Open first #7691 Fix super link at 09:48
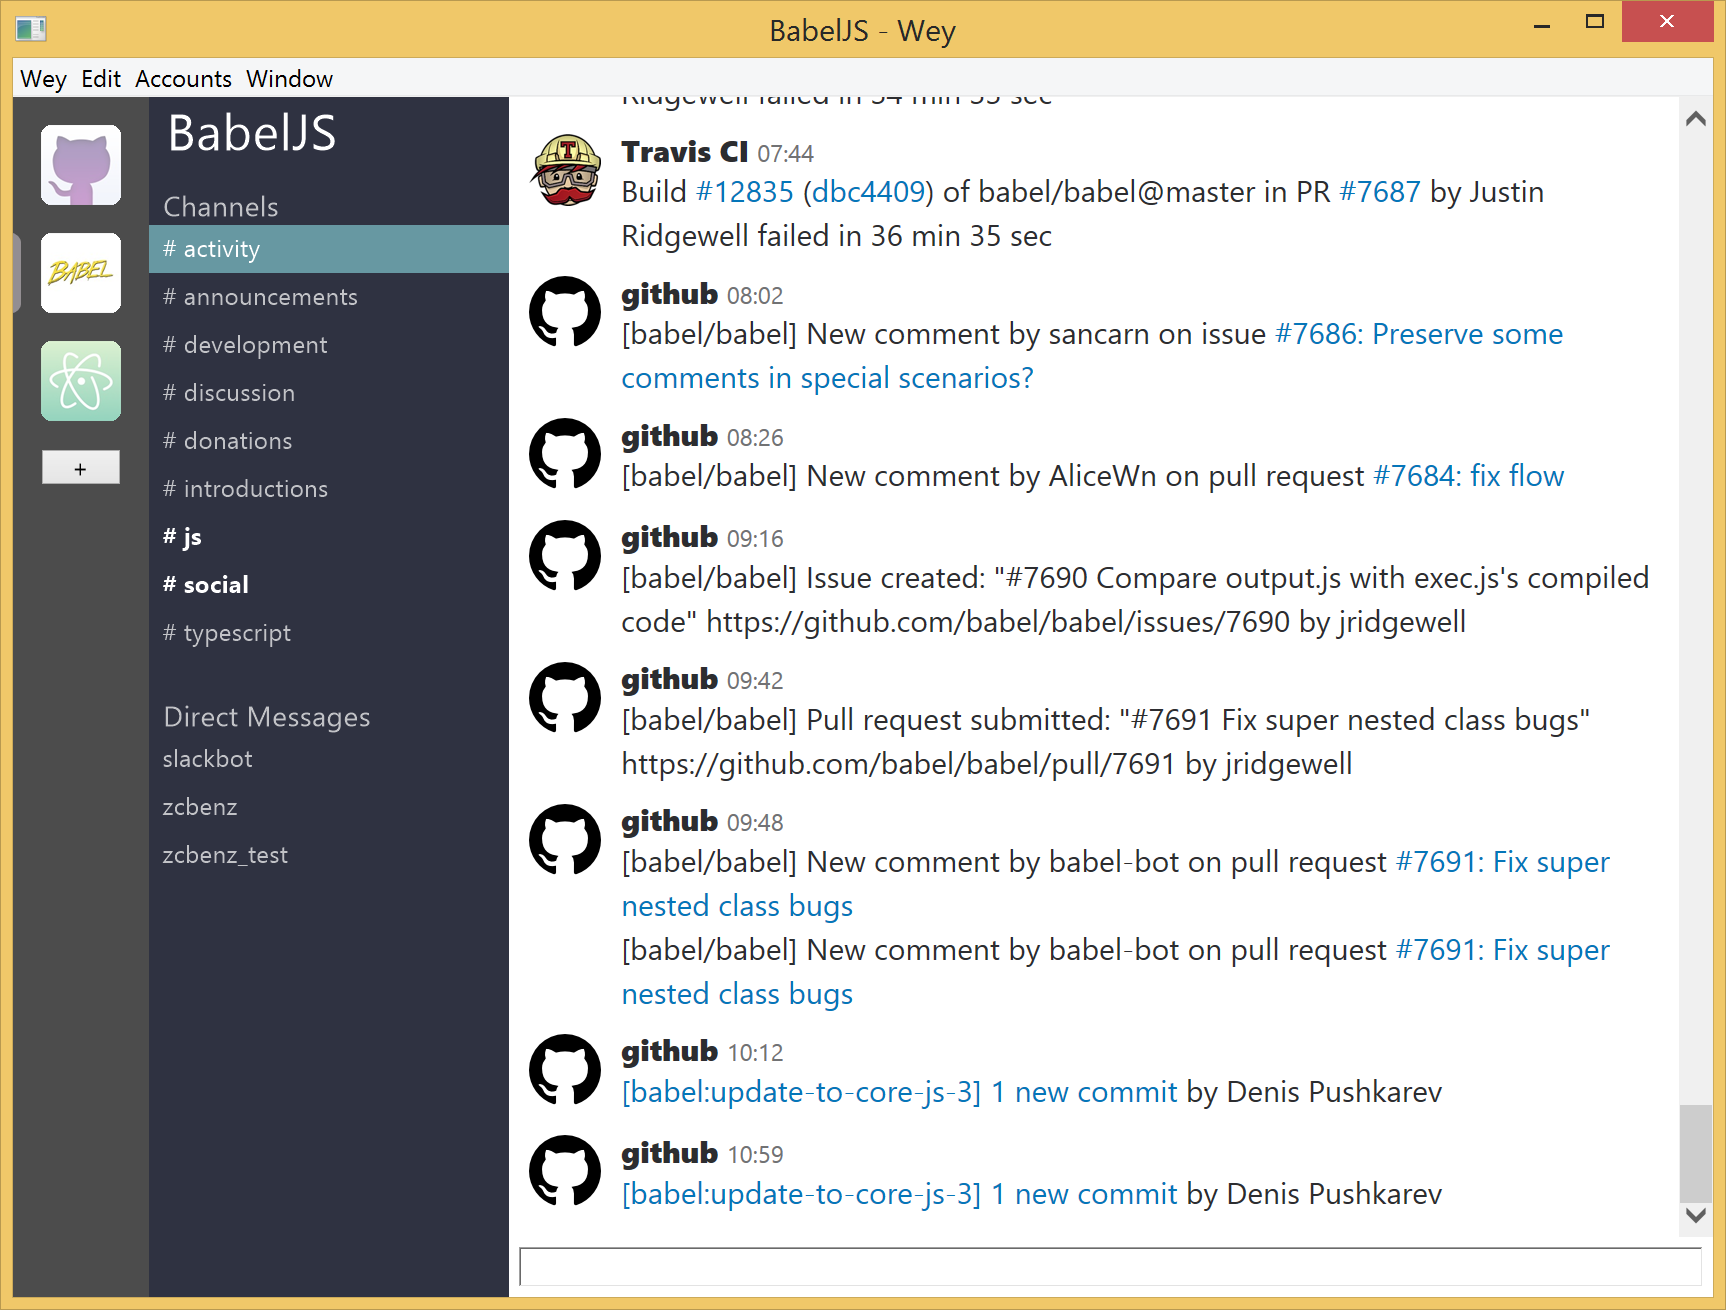This screenshot has width=1726, height=1310. pos(1503,862)
